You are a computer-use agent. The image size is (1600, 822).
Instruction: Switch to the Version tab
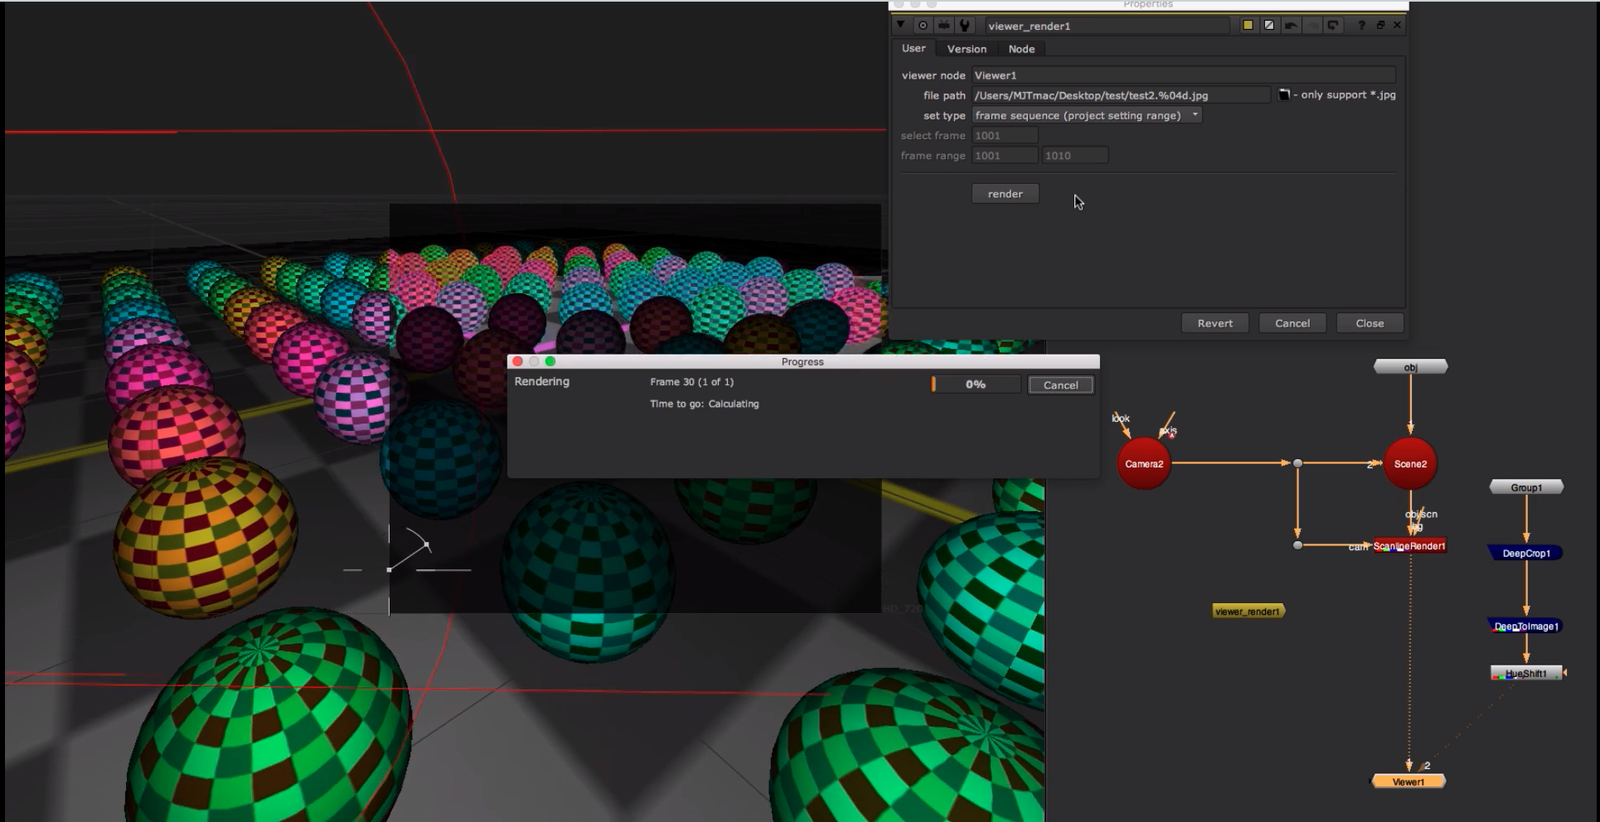coord(967,49)
